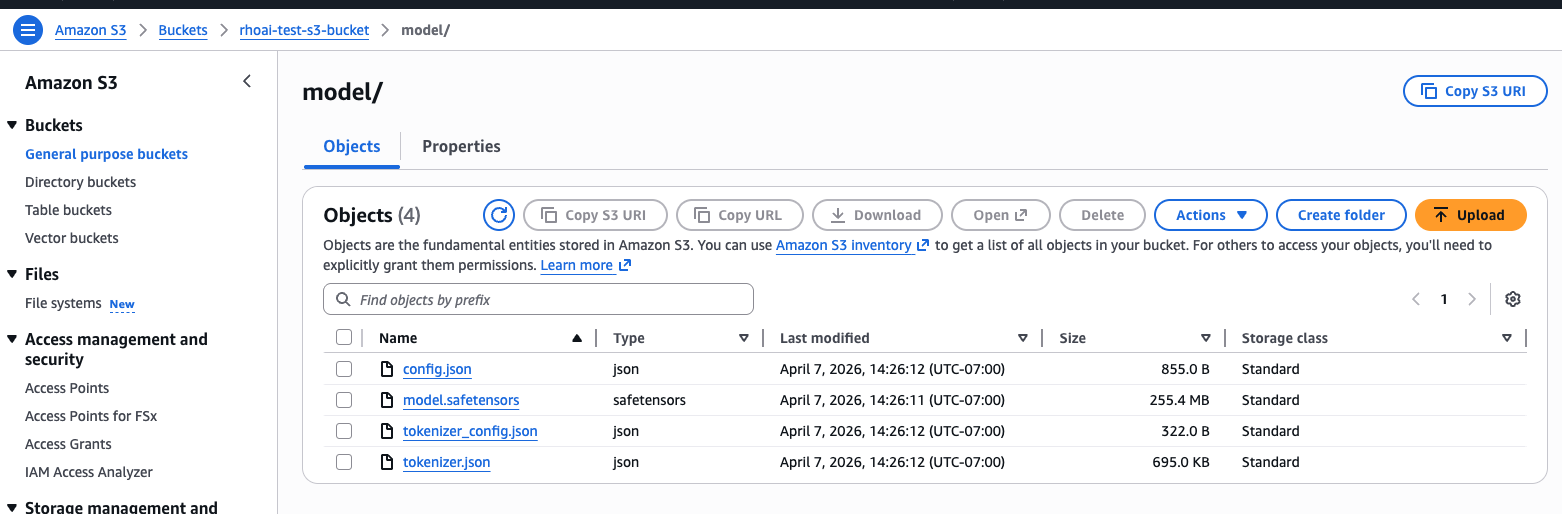The width and height of the screenshot is (1562, 514).
Task: Open the Amazon S3 inventory link
Action: (844, 245)
